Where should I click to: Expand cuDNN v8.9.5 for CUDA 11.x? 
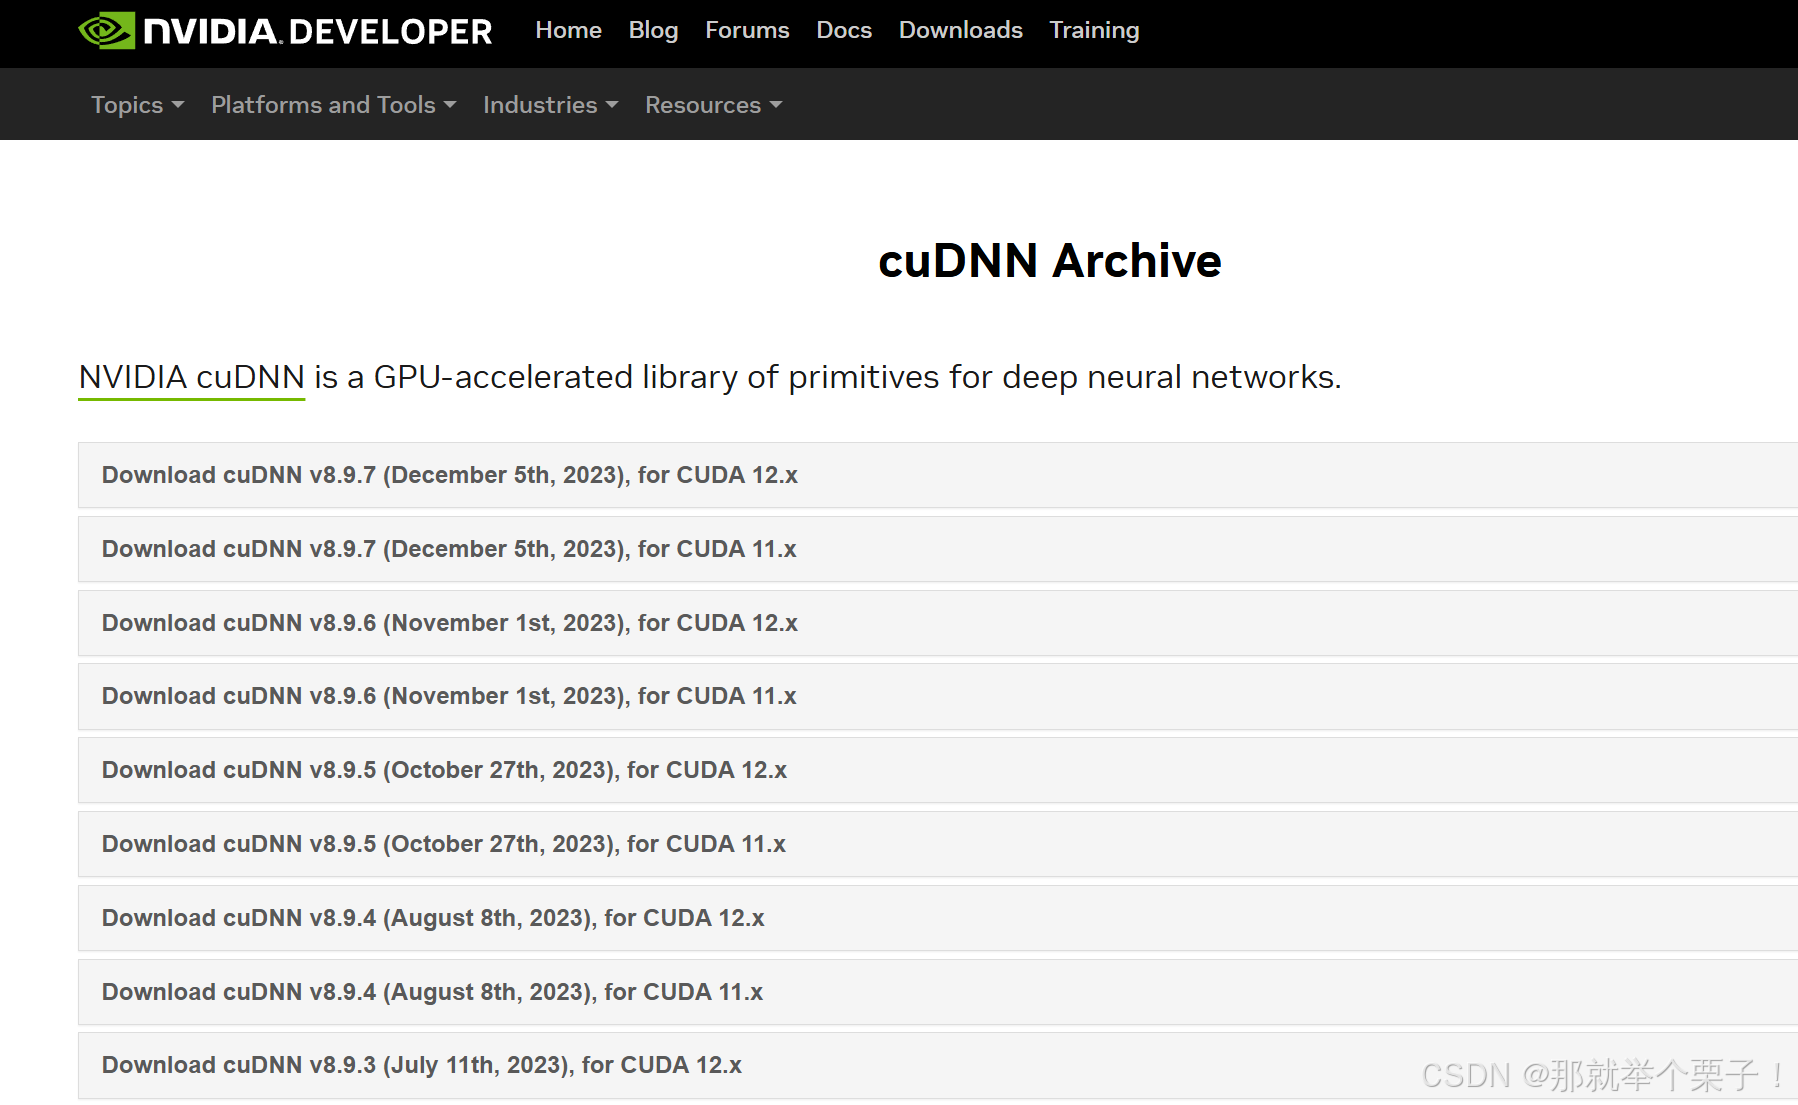tap(938, 844)
